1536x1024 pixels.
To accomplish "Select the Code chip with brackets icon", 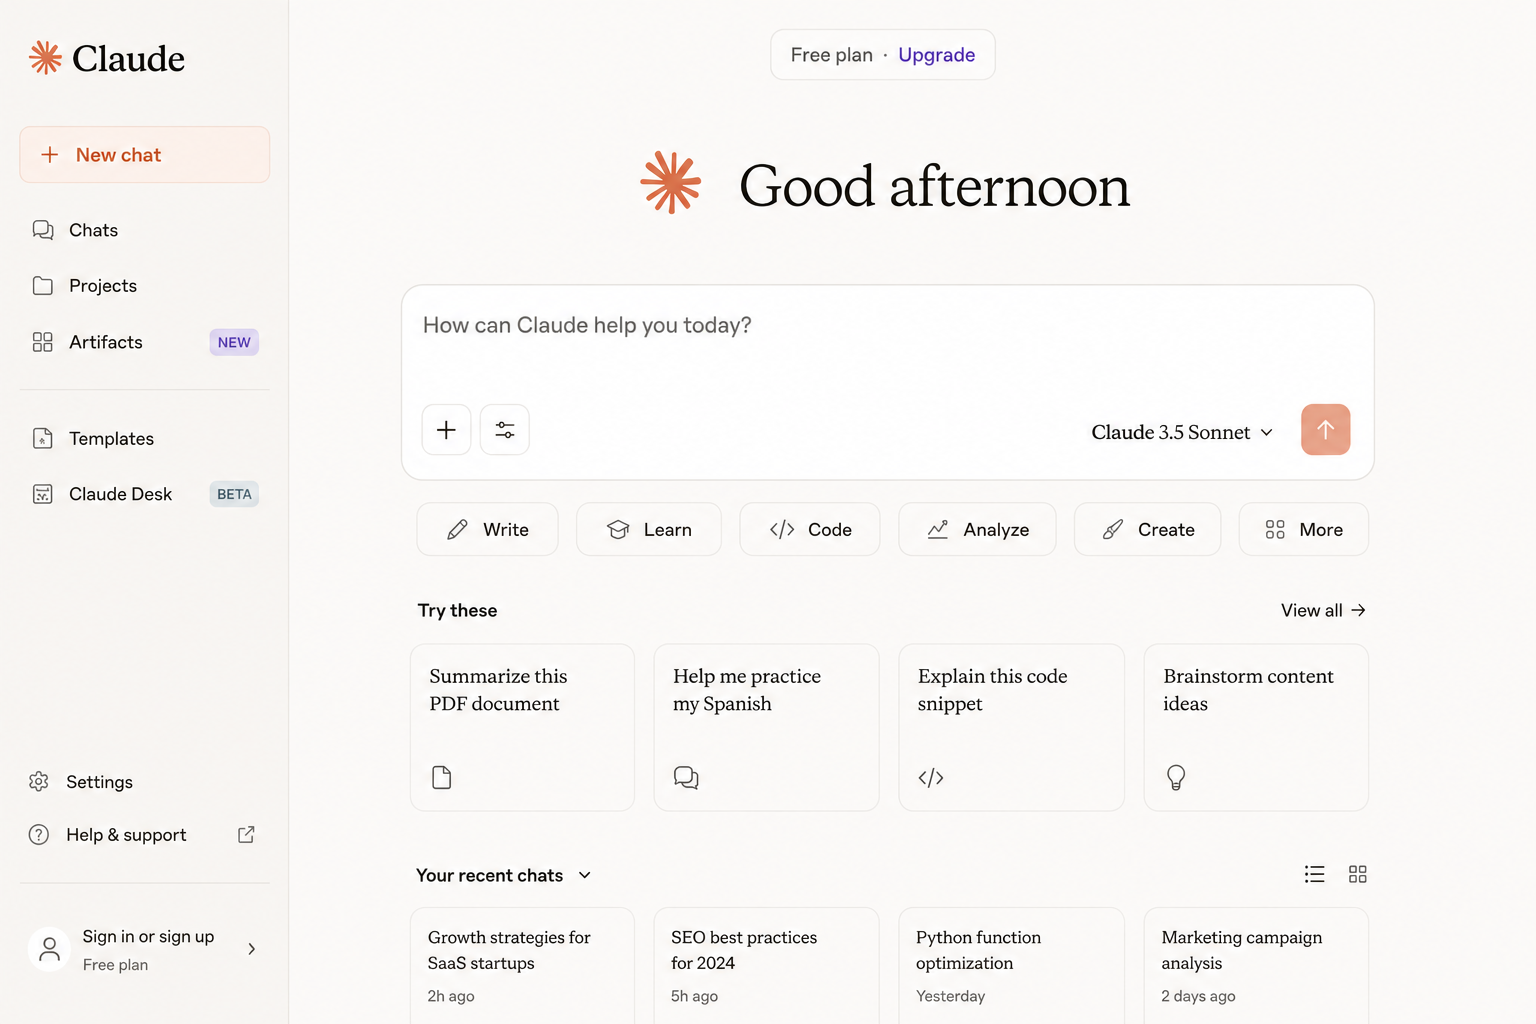I will coord(810,529).
